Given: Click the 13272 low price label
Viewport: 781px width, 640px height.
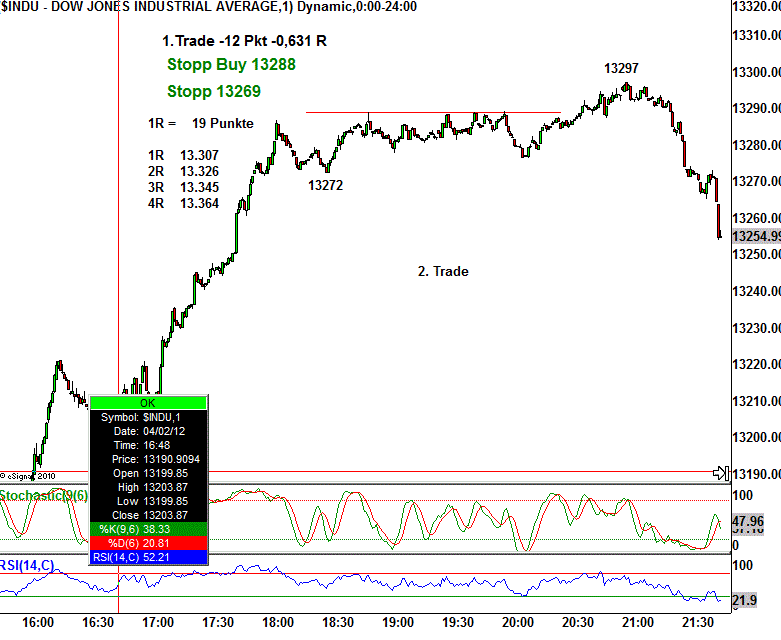Looking at the screenshot, I should click(x=326, y=185).
